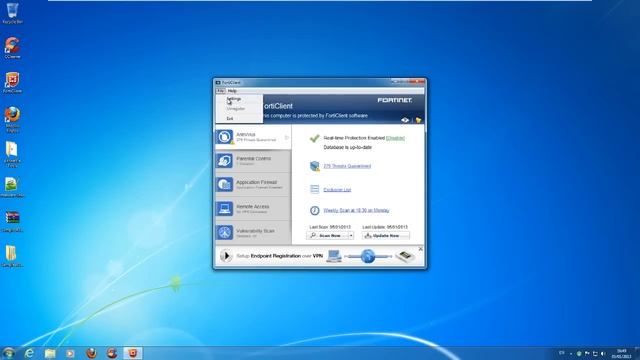
Task: Click the scheduled scan clock icon
Action: click(314, 210)
